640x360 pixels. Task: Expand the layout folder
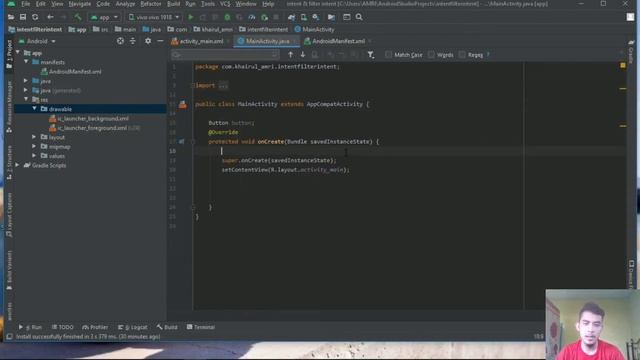[34, 137]
